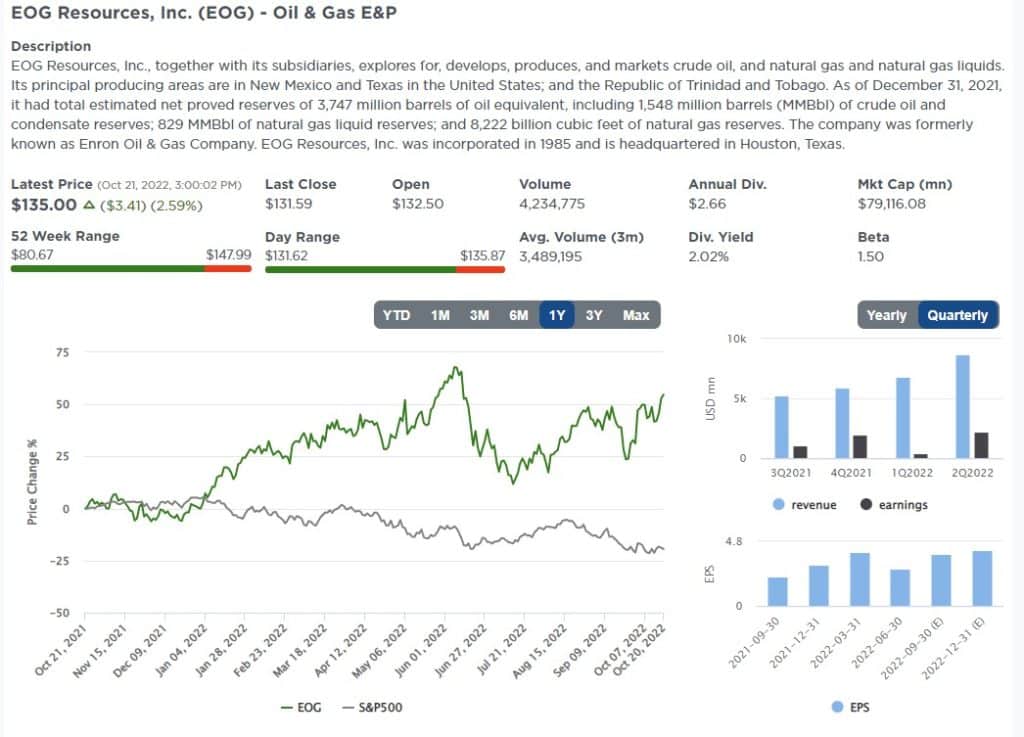Toggle S&P500 series in chart legend
This screenshot has width=1024, height=737.
click(x=372, y=708)
